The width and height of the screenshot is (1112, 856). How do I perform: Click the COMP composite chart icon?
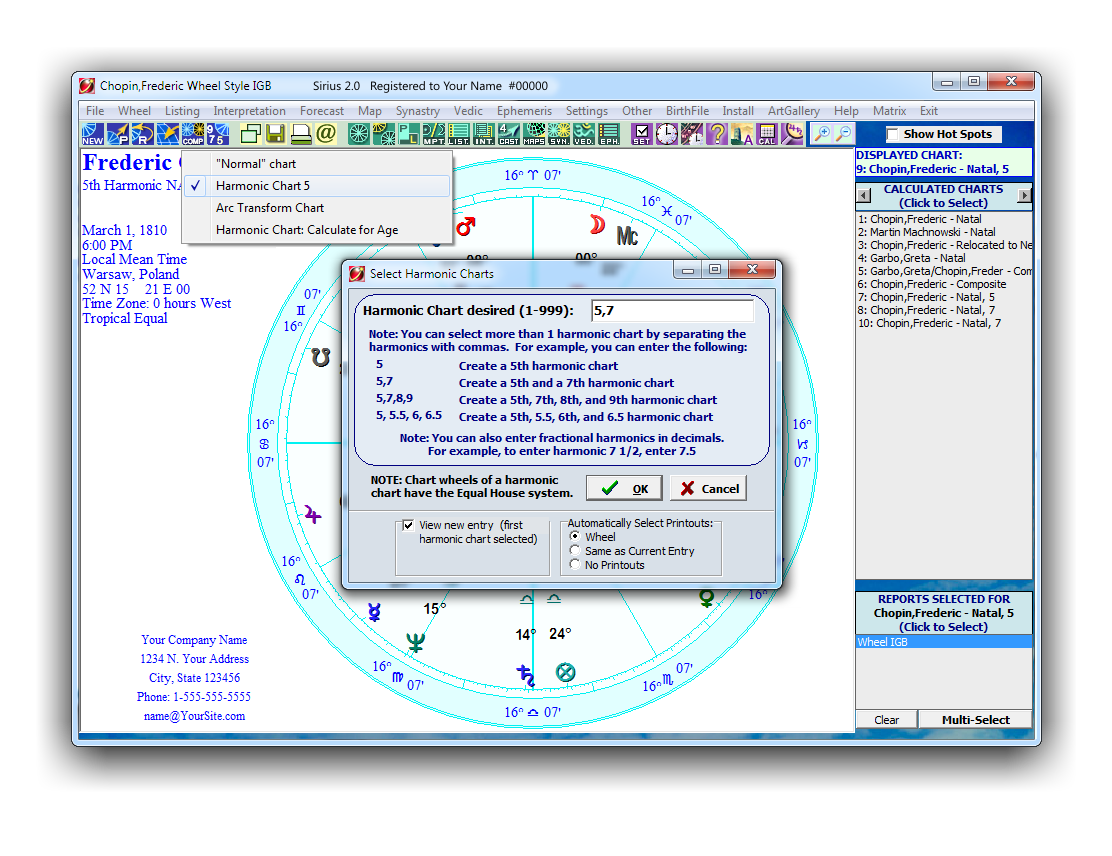[x=193, y=134]
